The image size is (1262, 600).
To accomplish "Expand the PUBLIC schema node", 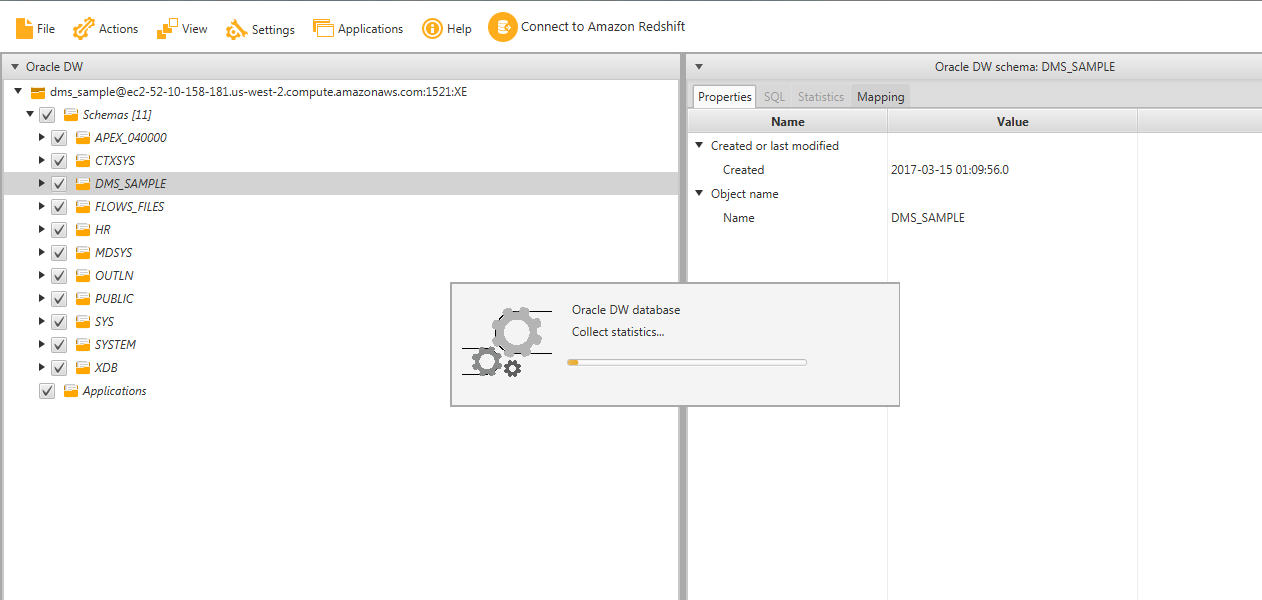I will pos(42,298).
